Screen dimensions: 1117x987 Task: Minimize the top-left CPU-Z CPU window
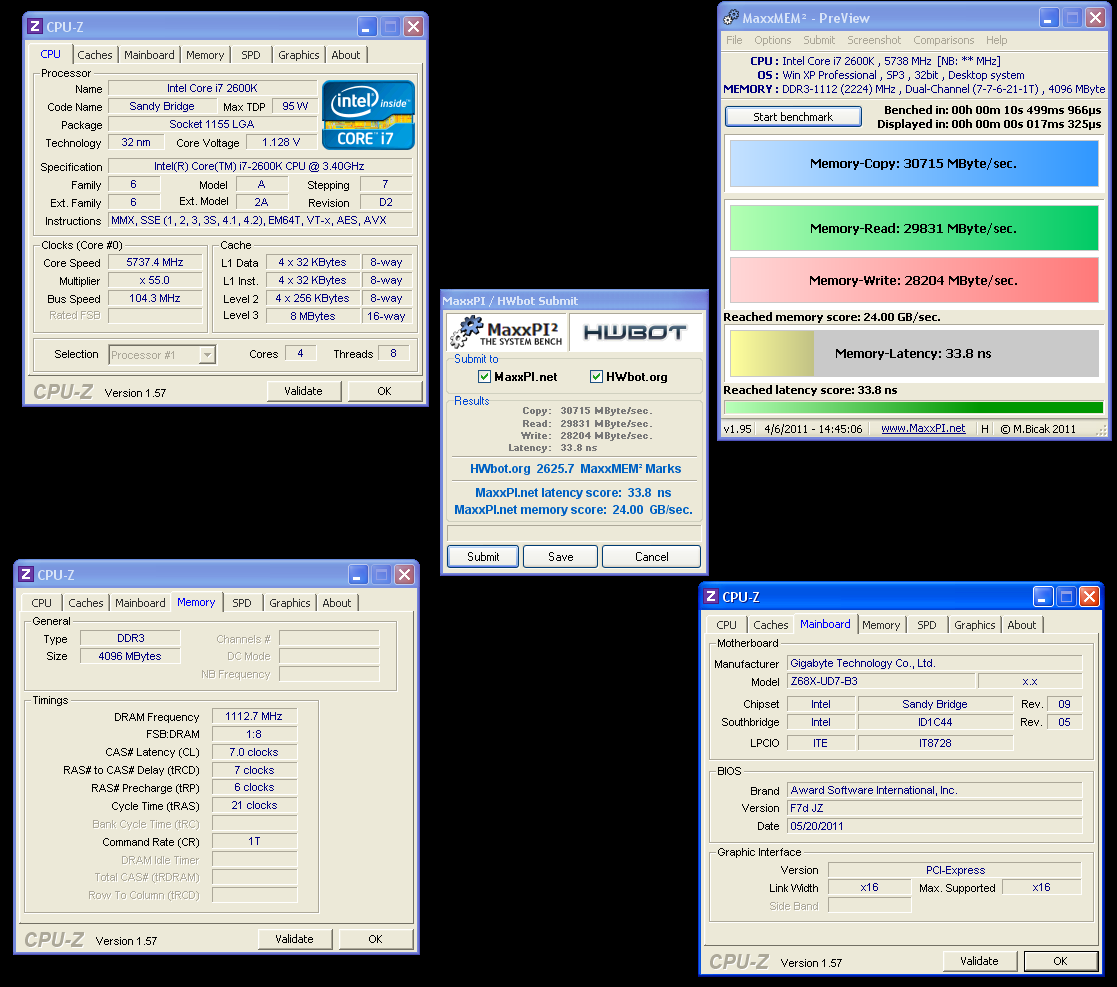[367, 26]
